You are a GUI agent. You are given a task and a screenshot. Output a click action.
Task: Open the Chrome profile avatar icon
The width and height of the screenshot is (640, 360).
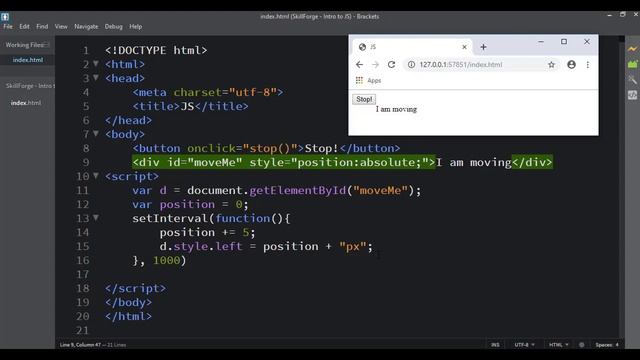[x=571, y=64]
